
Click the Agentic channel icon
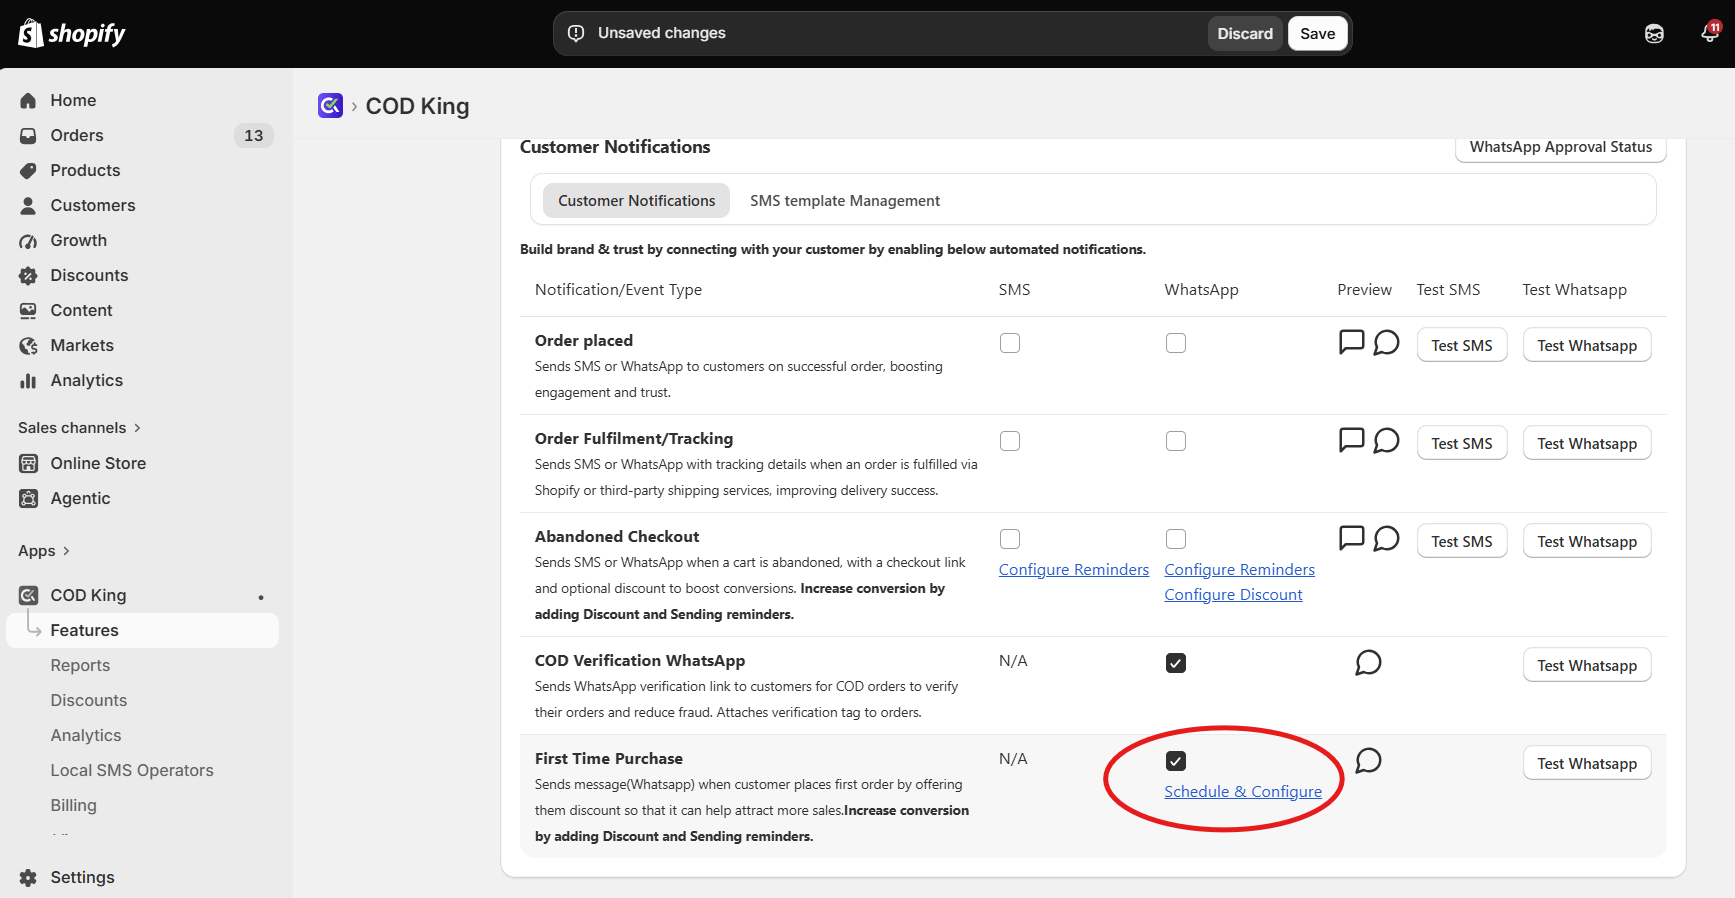28,498
